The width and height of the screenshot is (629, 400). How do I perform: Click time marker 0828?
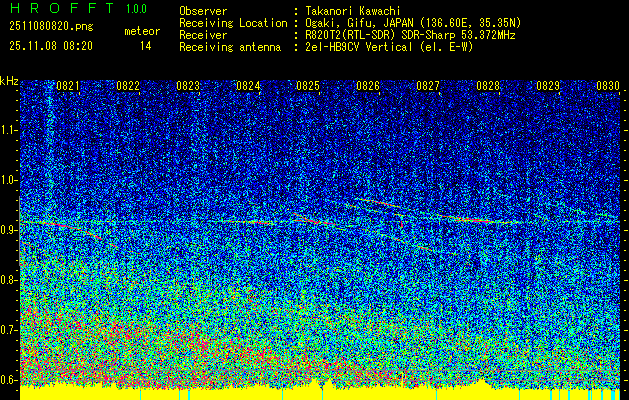[488, 85]
